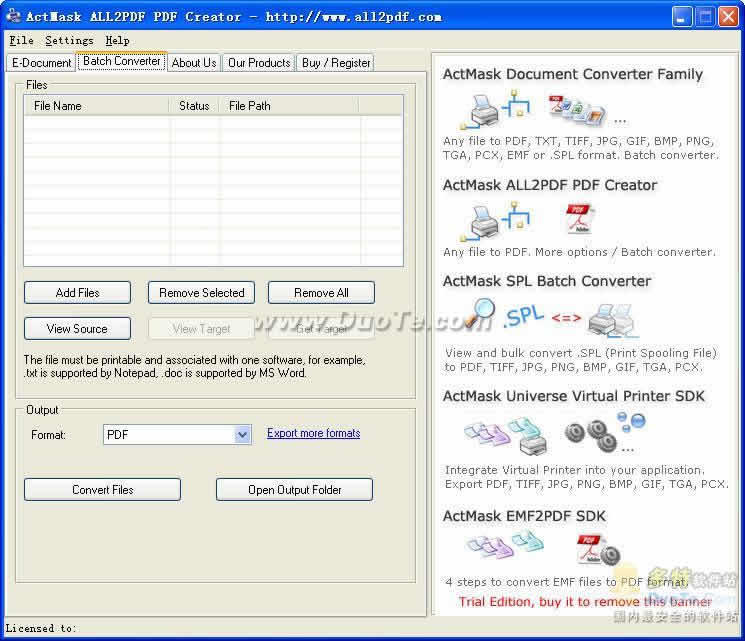Viewport: 745px width, 641px height.
Task: Open the File menu
Action: pyautogui.click(x=21, y=41)
